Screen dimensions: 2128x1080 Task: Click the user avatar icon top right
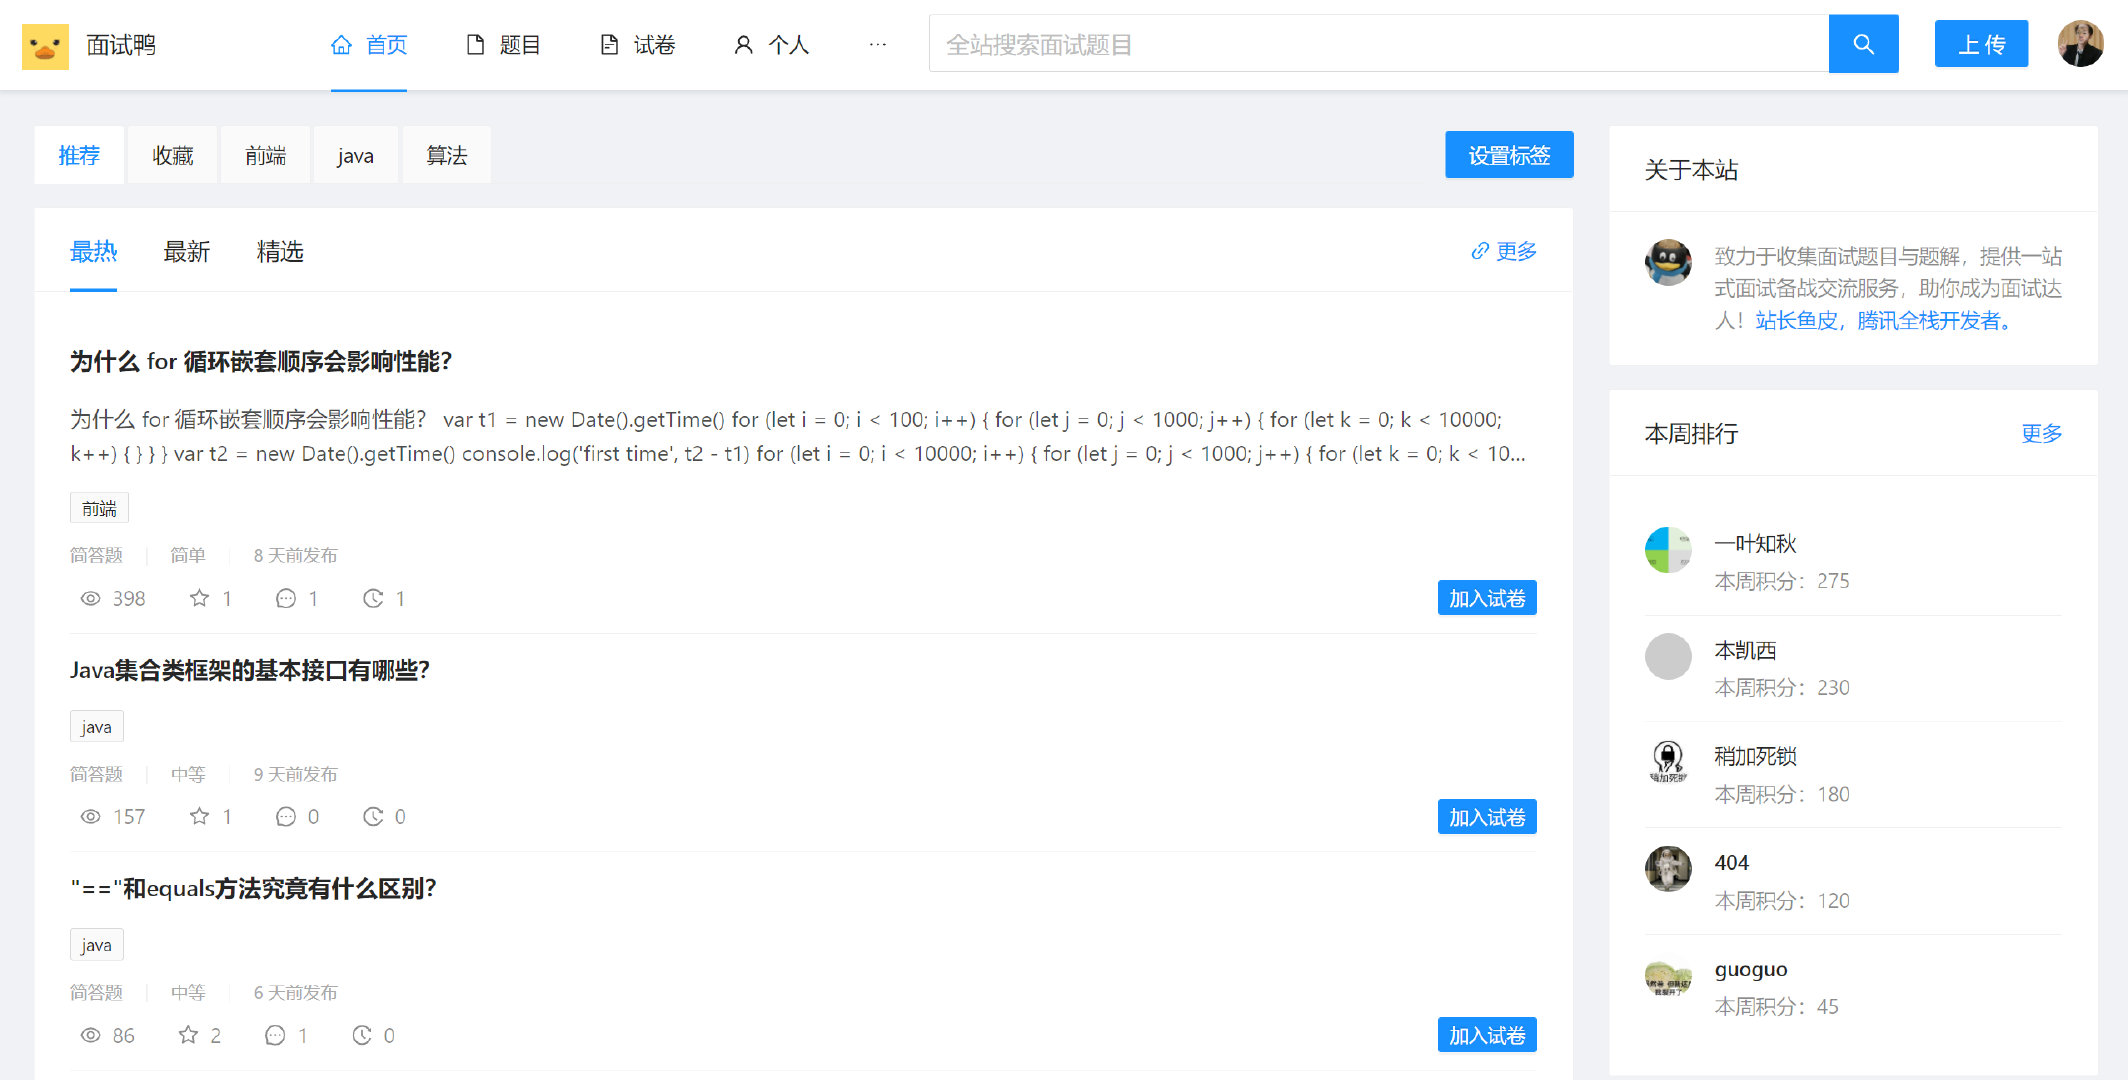pyautogui.click(x=2081, y=44)
